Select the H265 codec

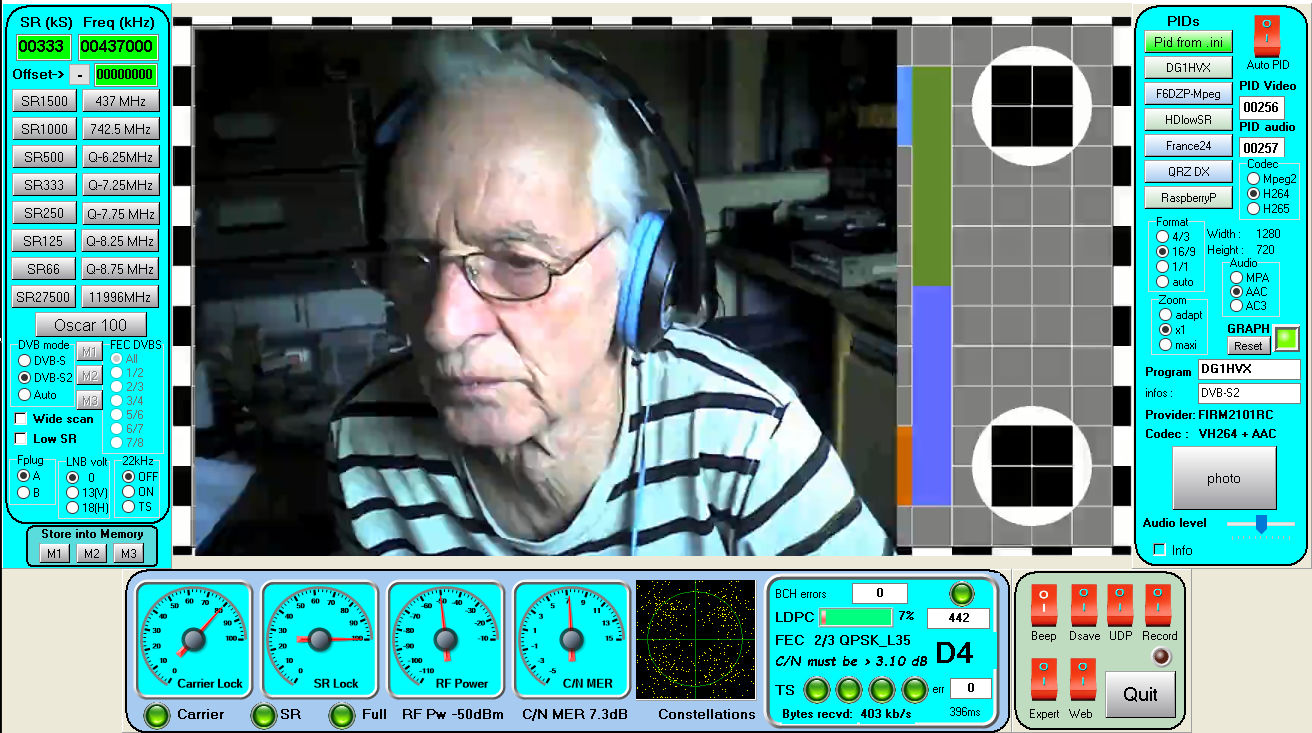tap(1254, 209)
